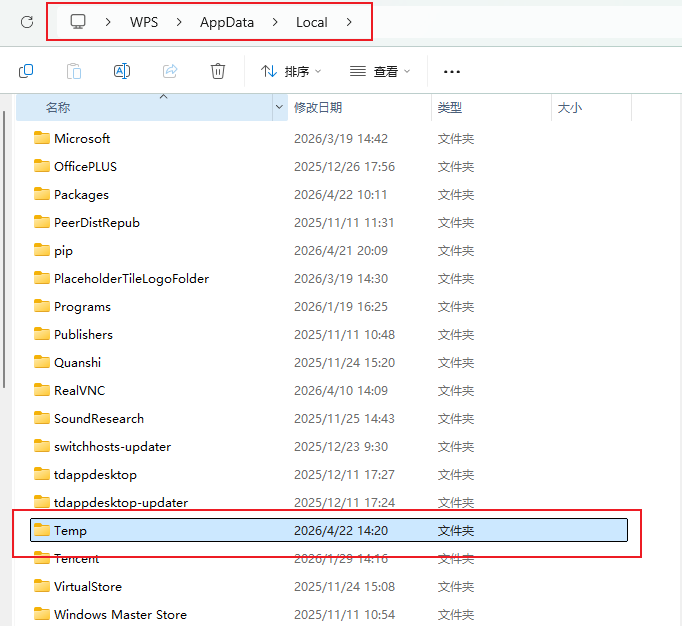
Task: Sort by the 类型 column header
Action: point(450,107)
